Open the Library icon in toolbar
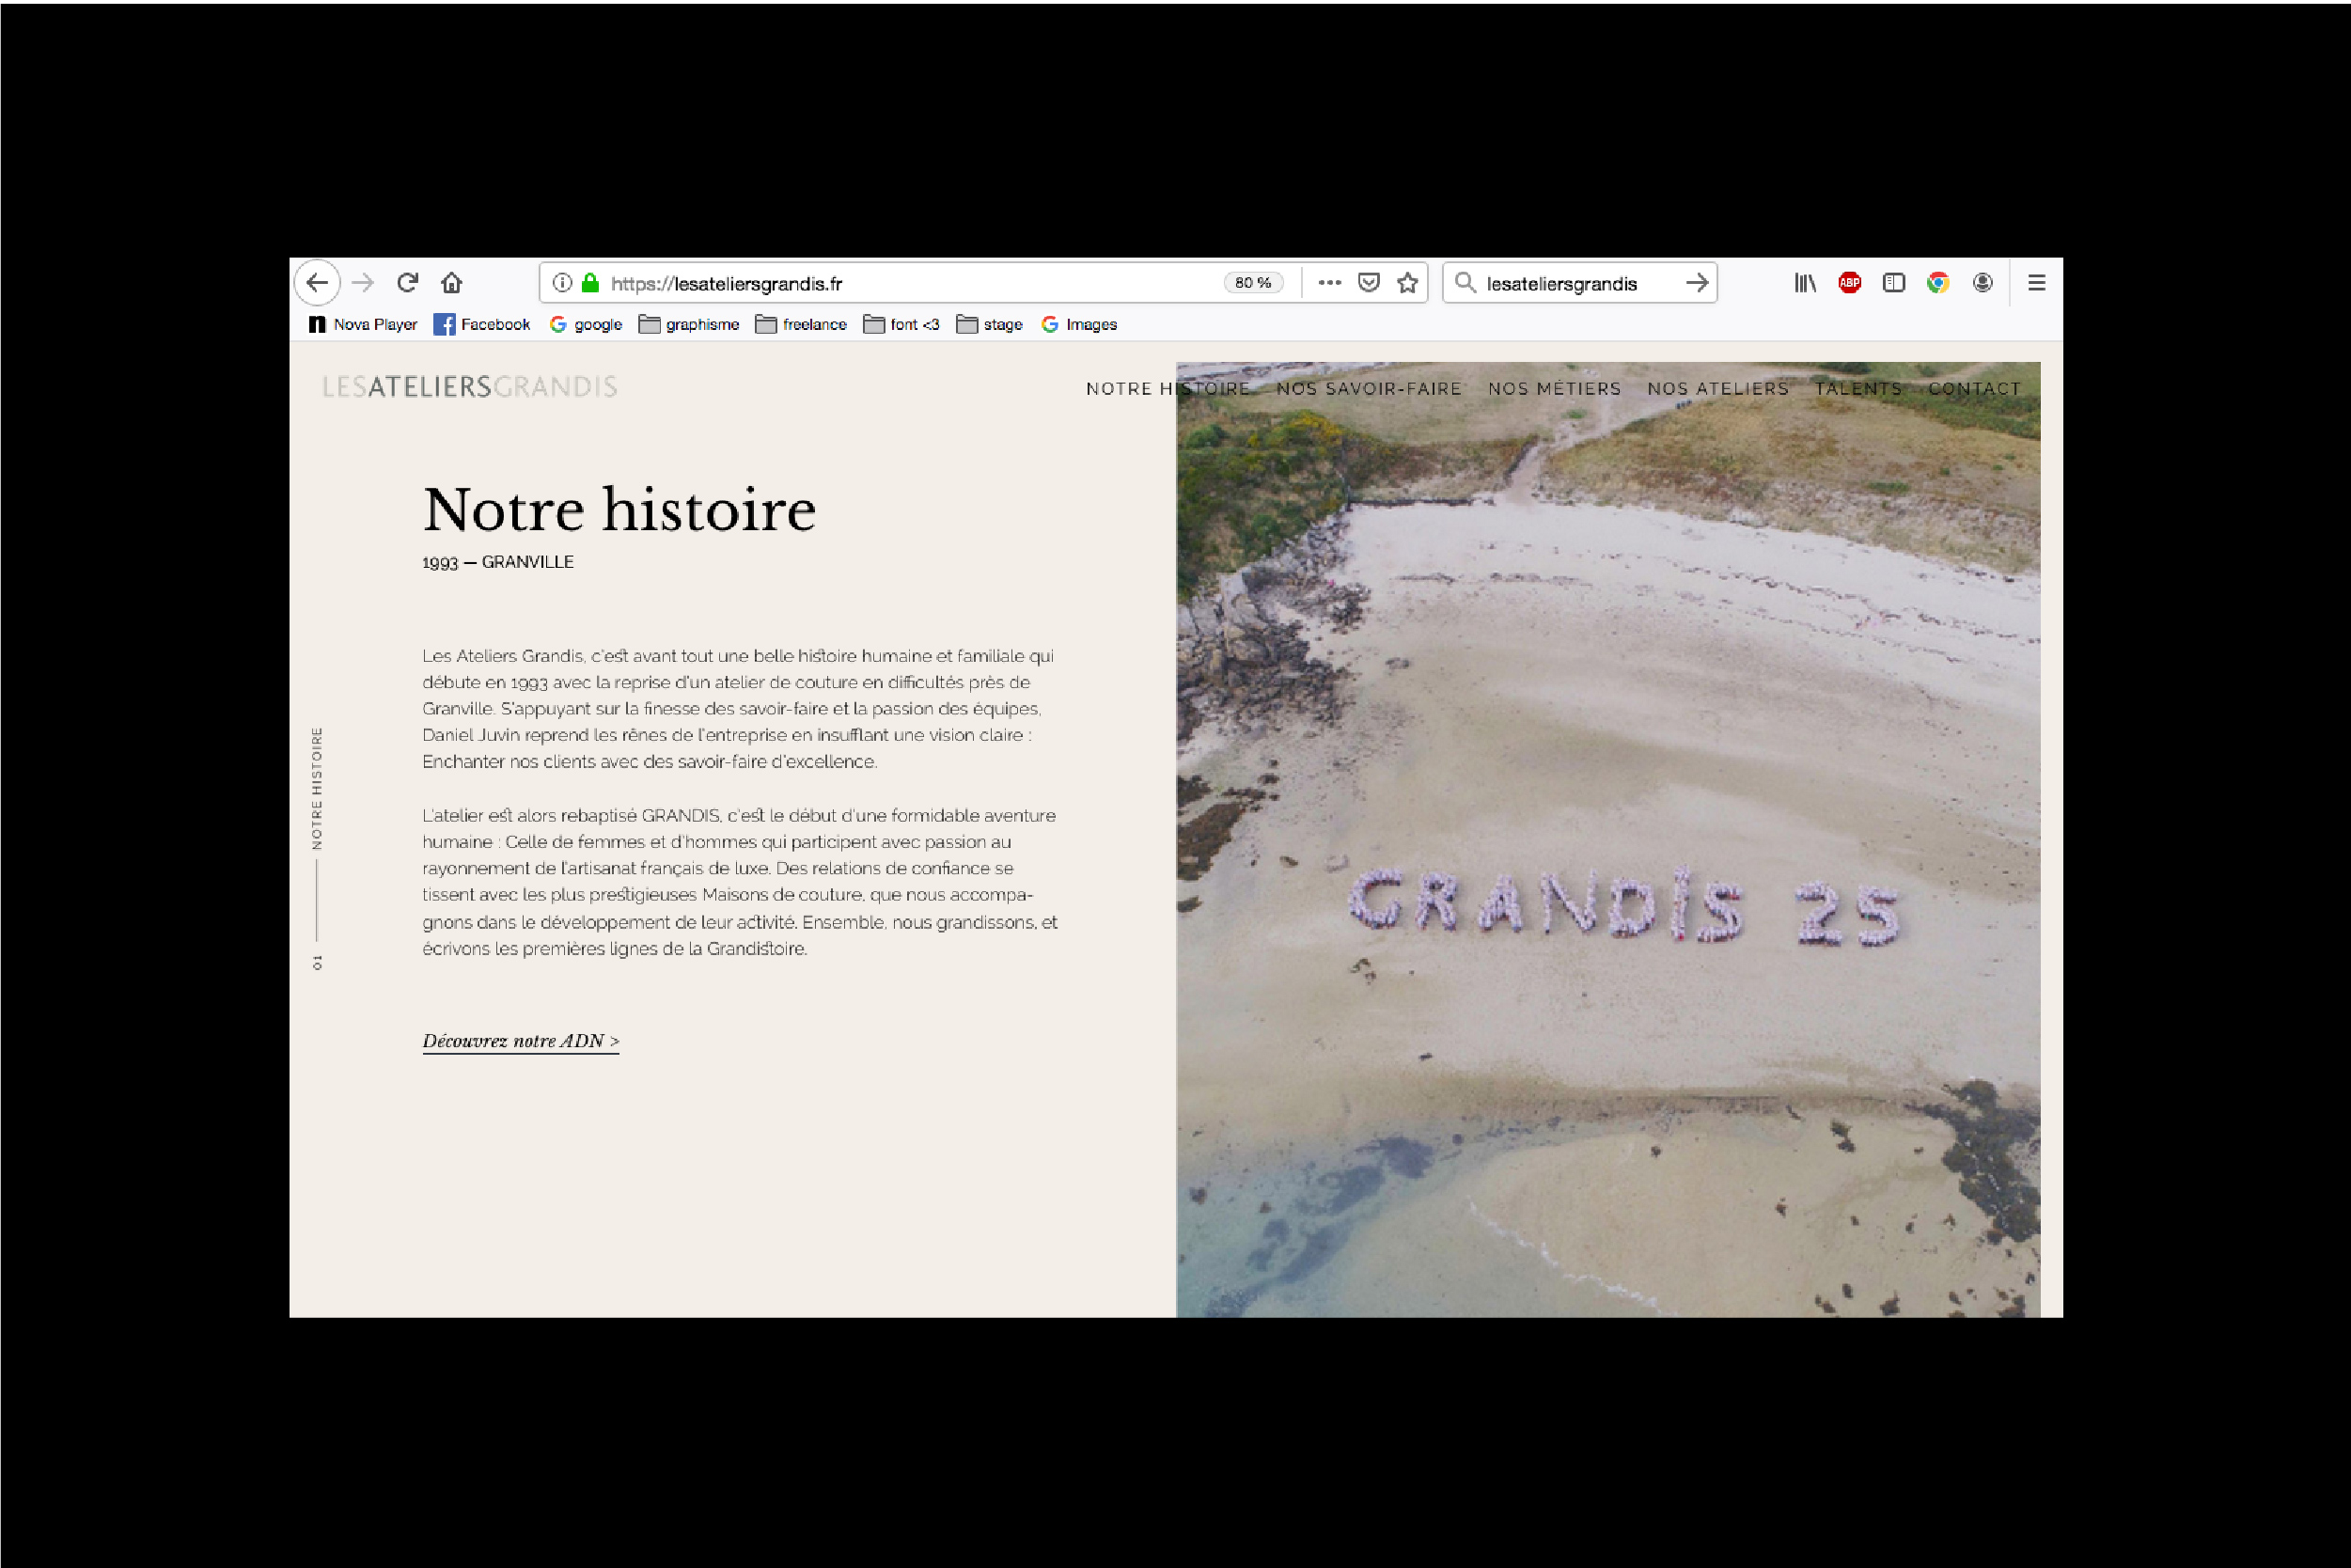 click(1805, 283)
